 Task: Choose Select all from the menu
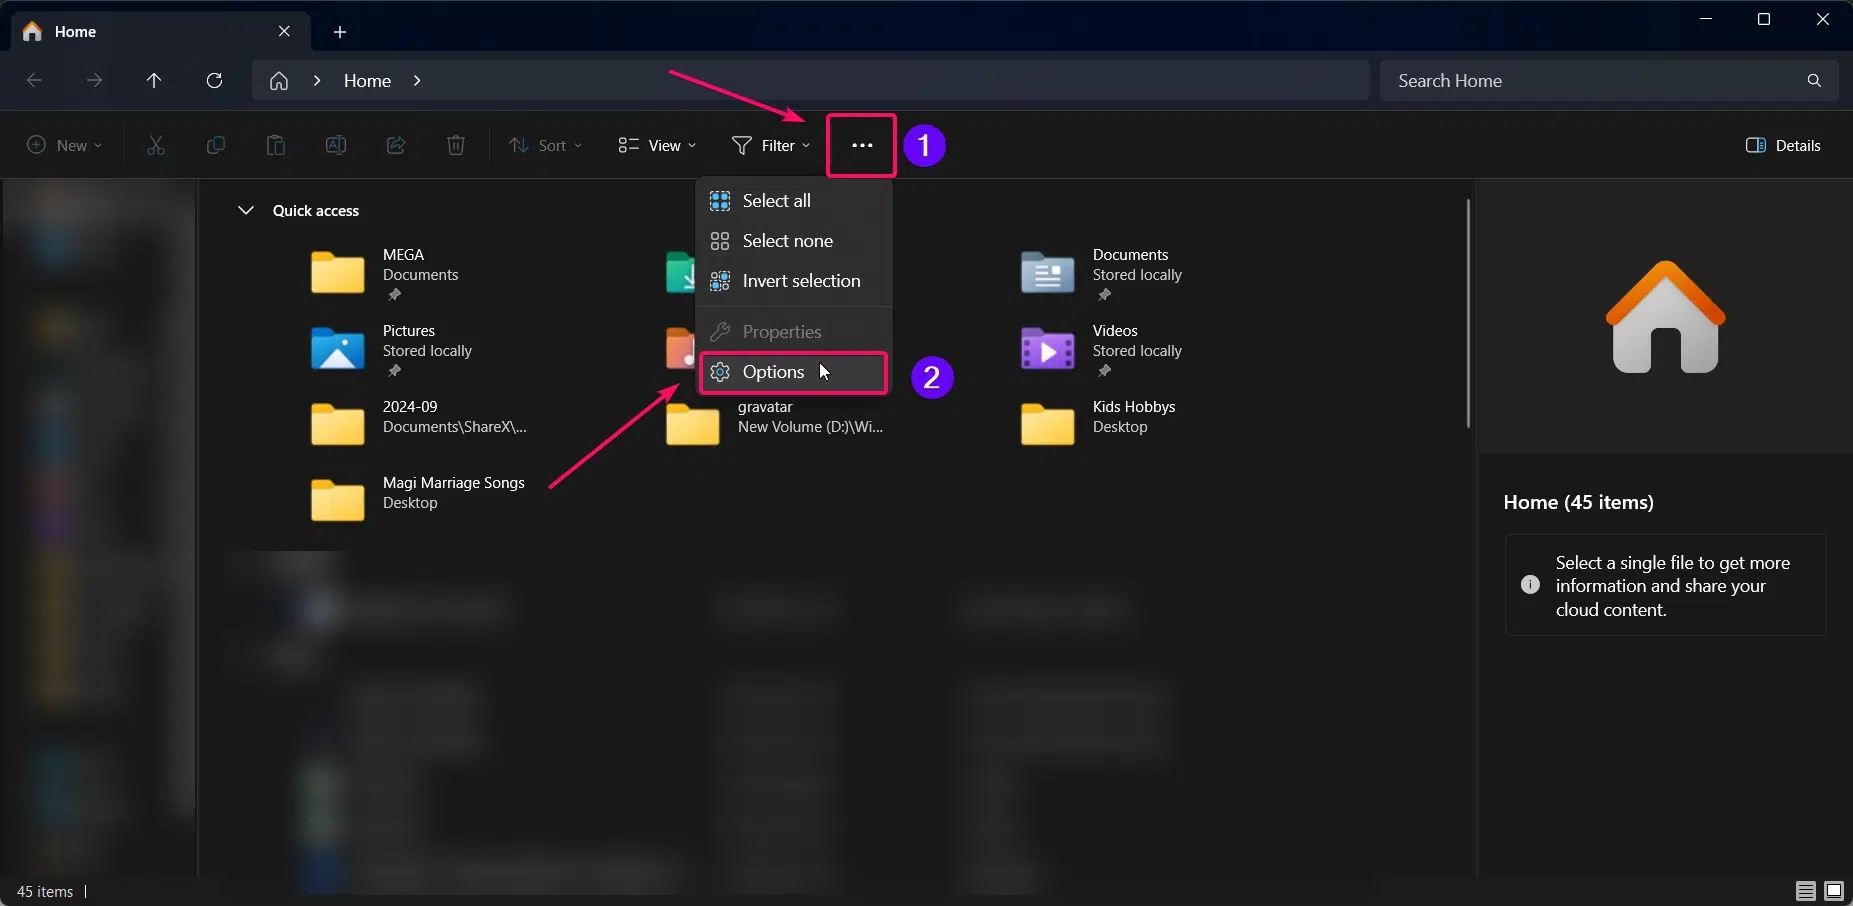[x=794, y=200]
